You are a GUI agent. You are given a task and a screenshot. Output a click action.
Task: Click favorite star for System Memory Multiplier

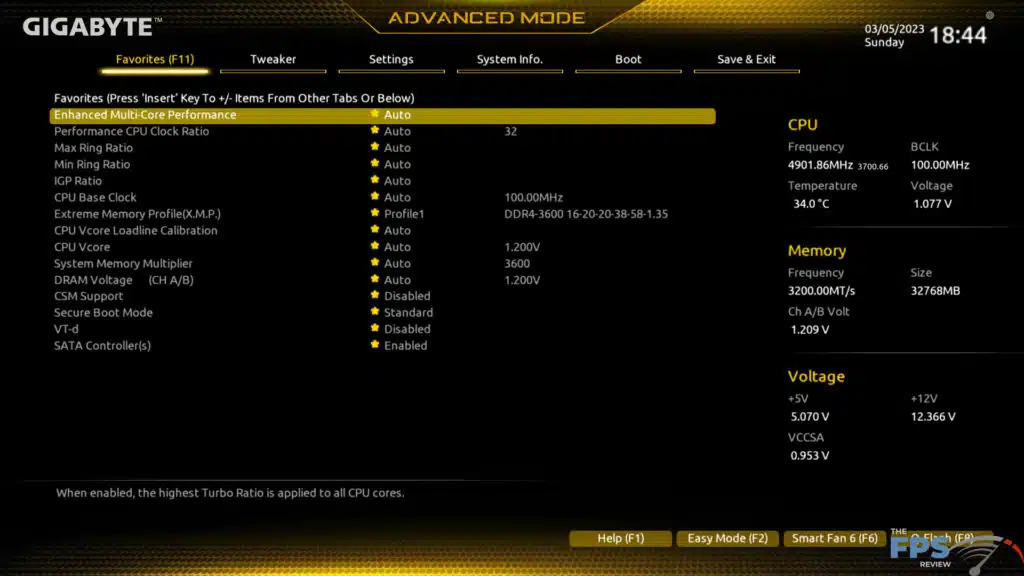point(375,263)
